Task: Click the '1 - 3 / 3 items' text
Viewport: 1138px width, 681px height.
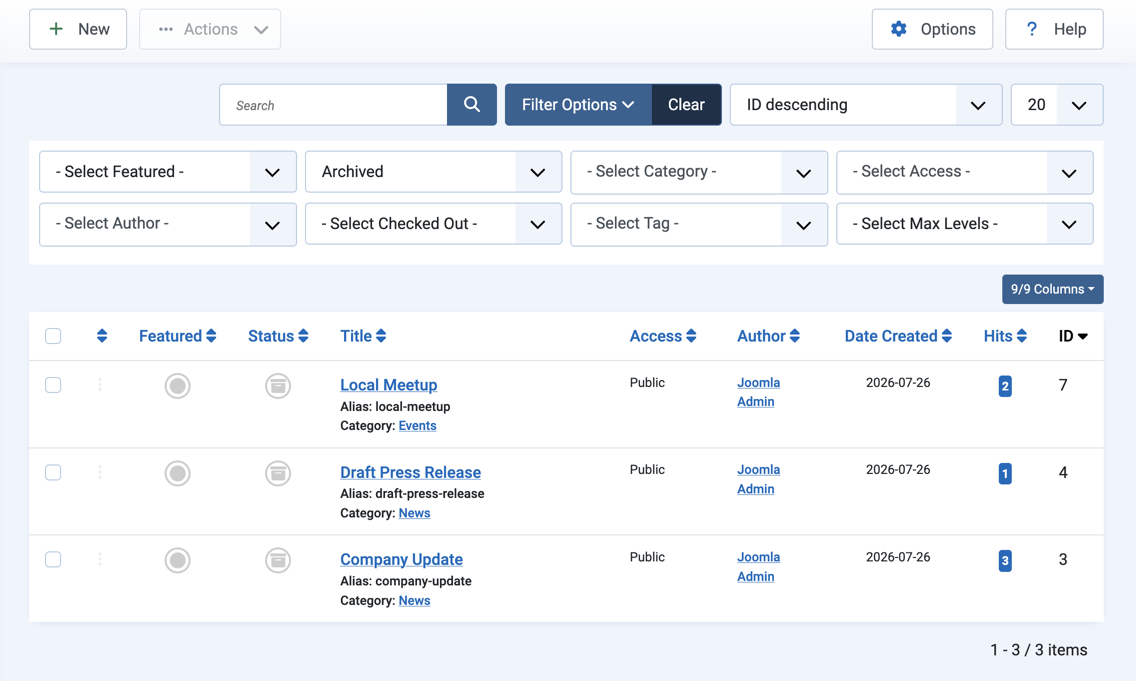Action: [1039, 650]
